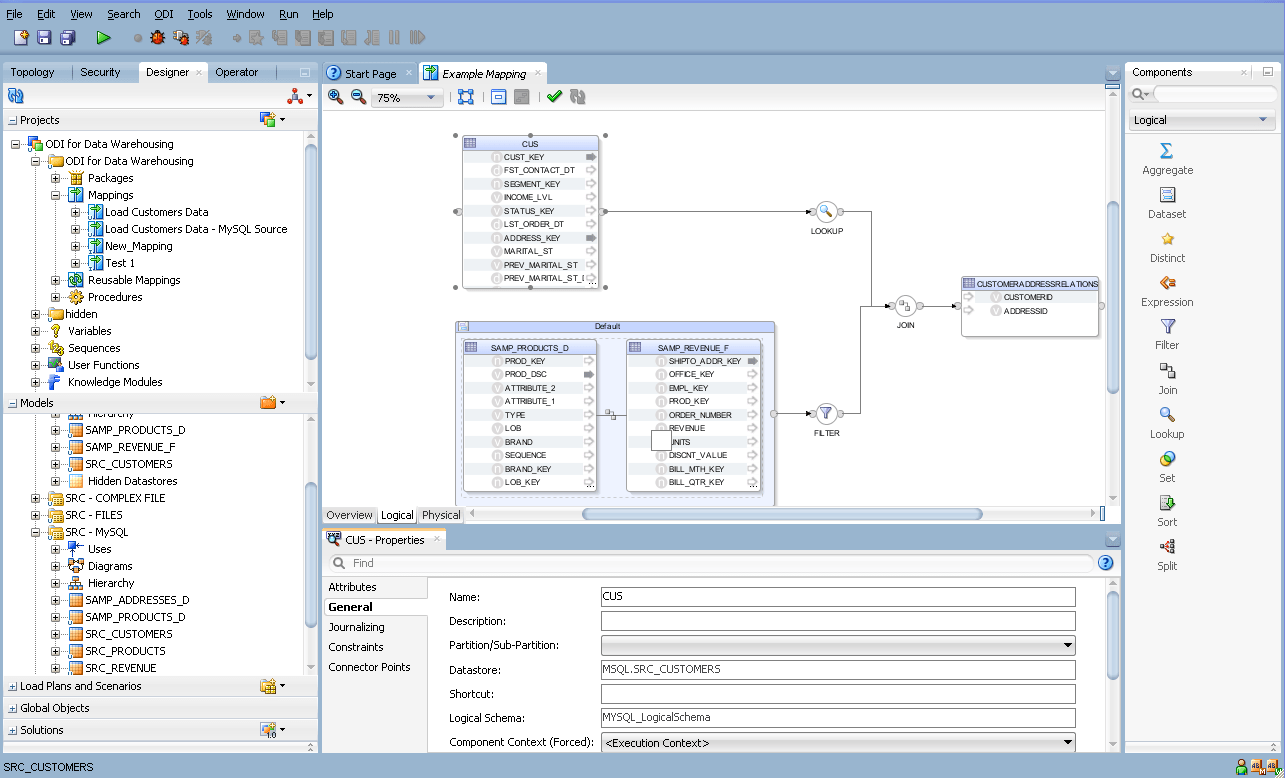Open the ODI menu
The height and width of the screenshot is (778, 1285).
[163, 14]
